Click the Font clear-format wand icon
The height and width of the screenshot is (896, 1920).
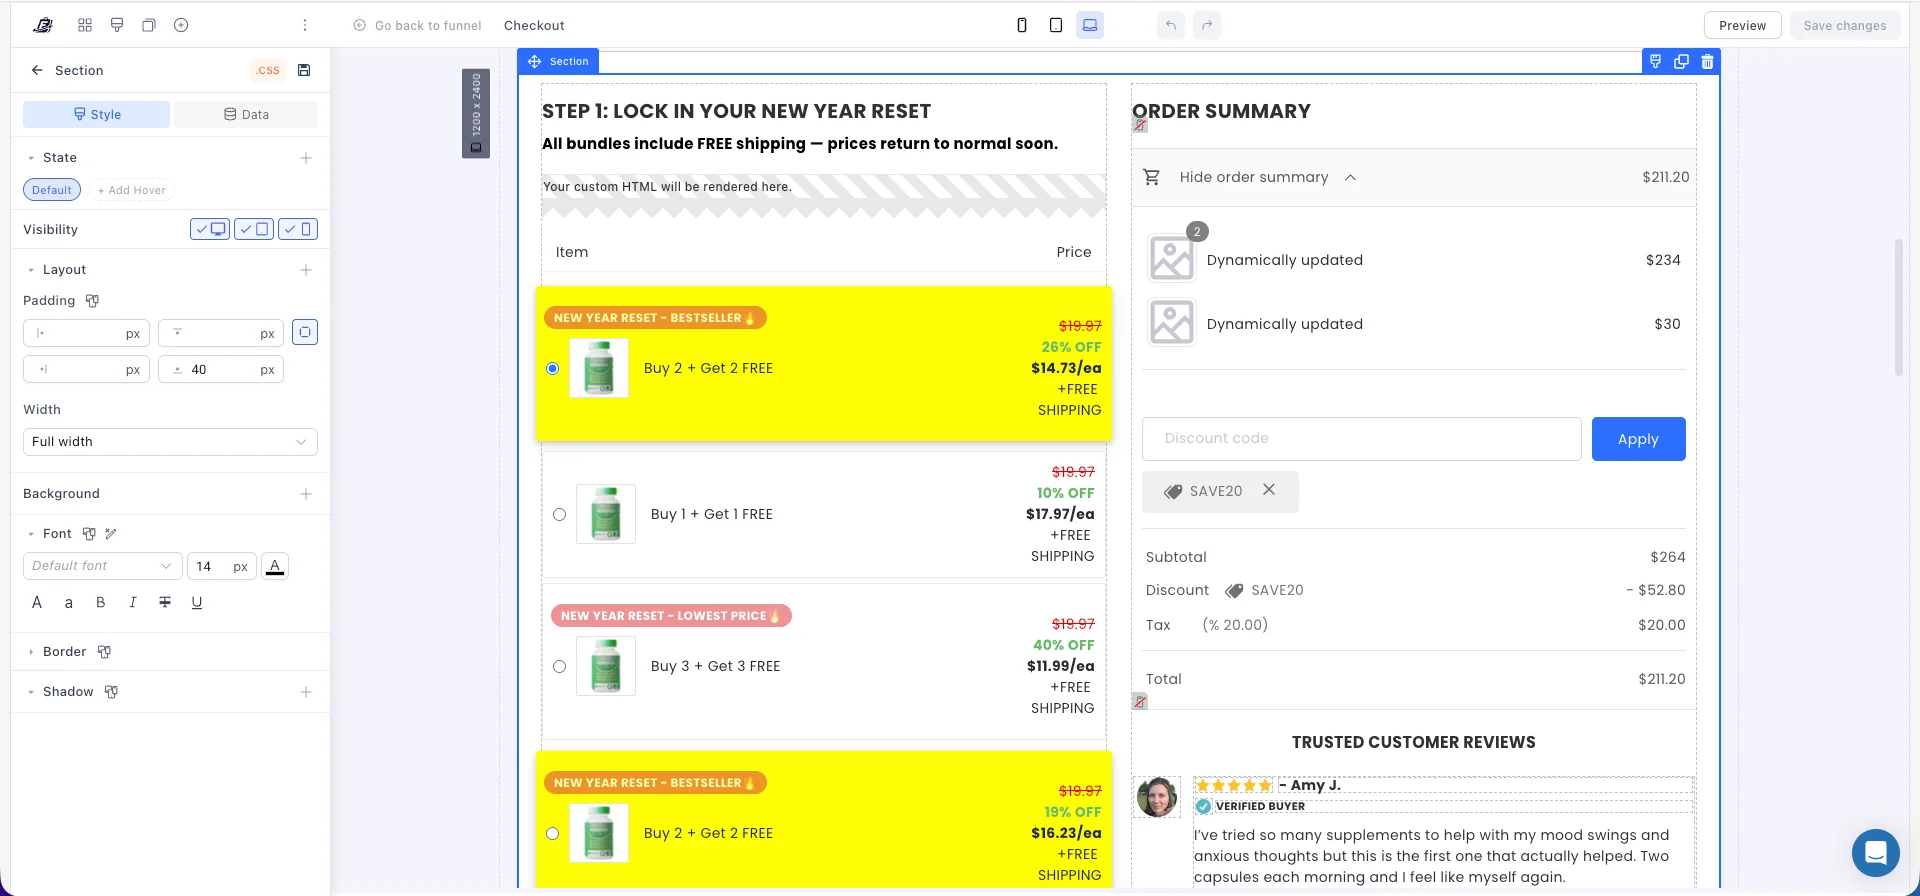click(x=111, y=534)
